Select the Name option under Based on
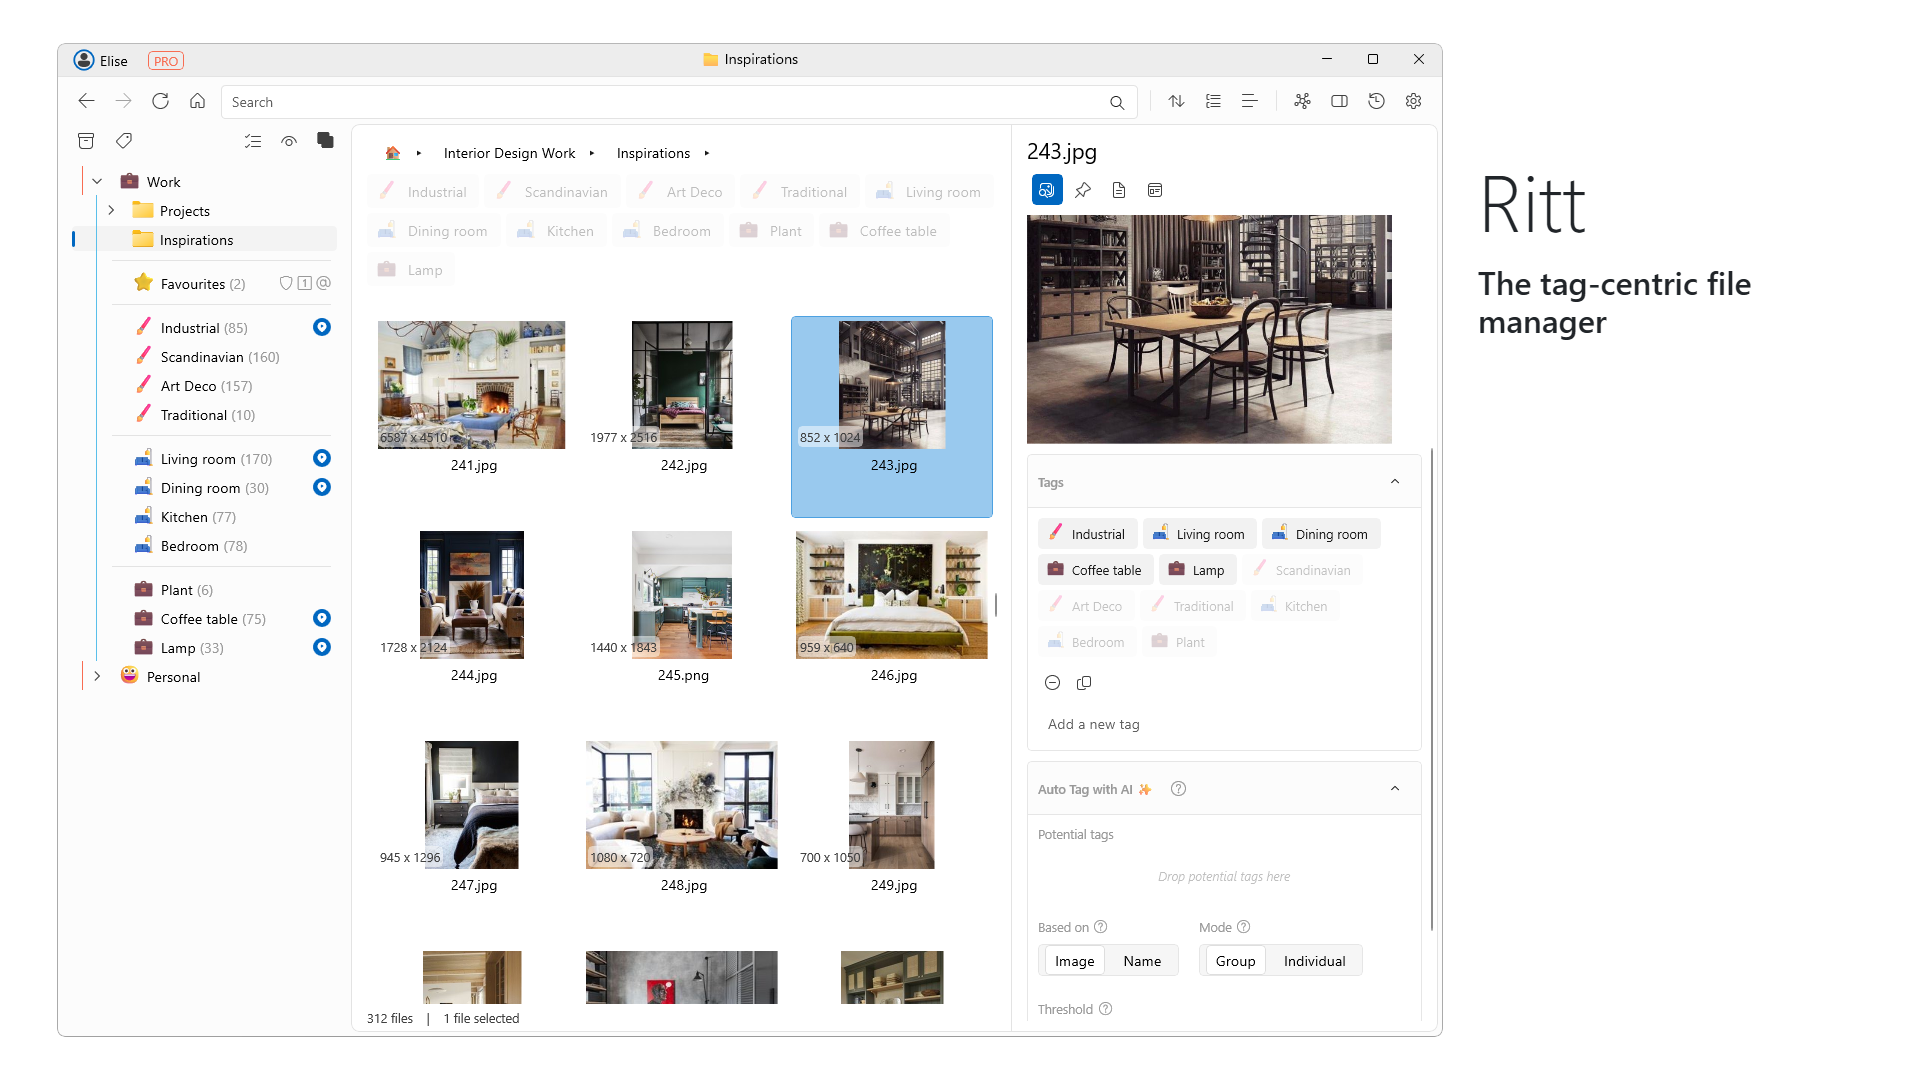 (x=1142, y=961)
